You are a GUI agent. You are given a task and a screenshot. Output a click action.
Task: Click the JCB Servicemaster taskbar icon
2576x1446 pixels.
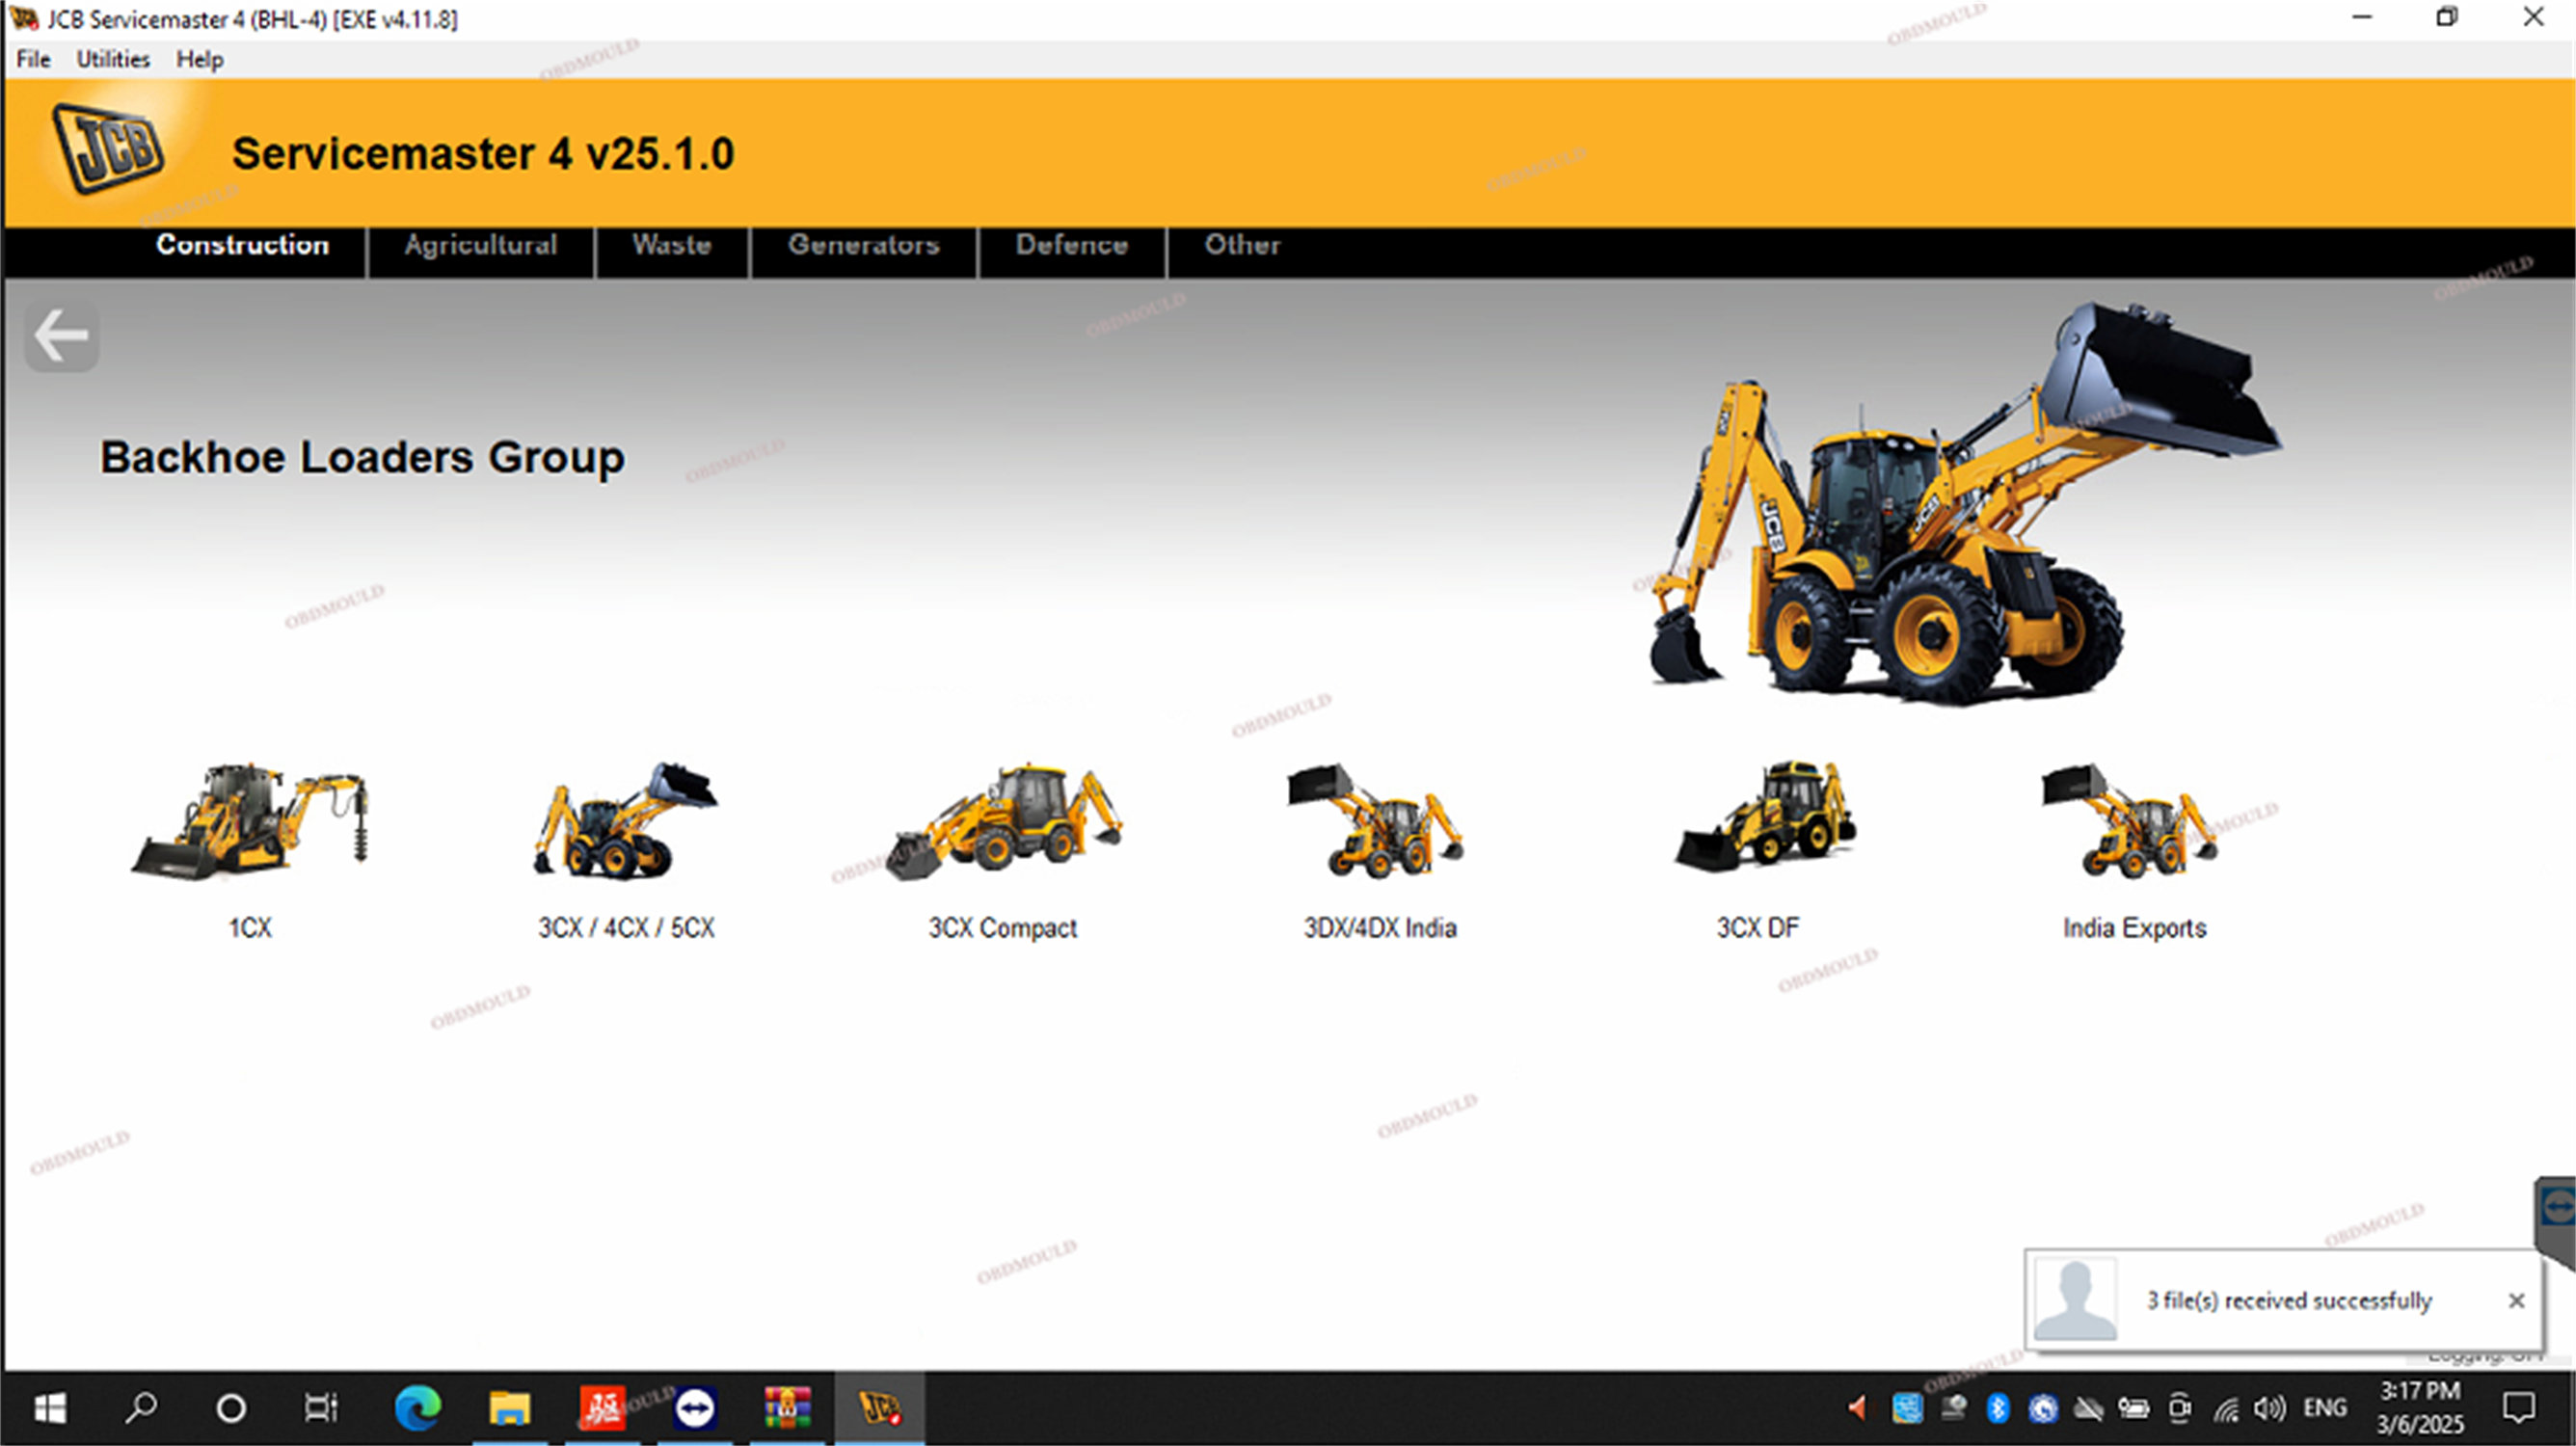[880, 1408]
